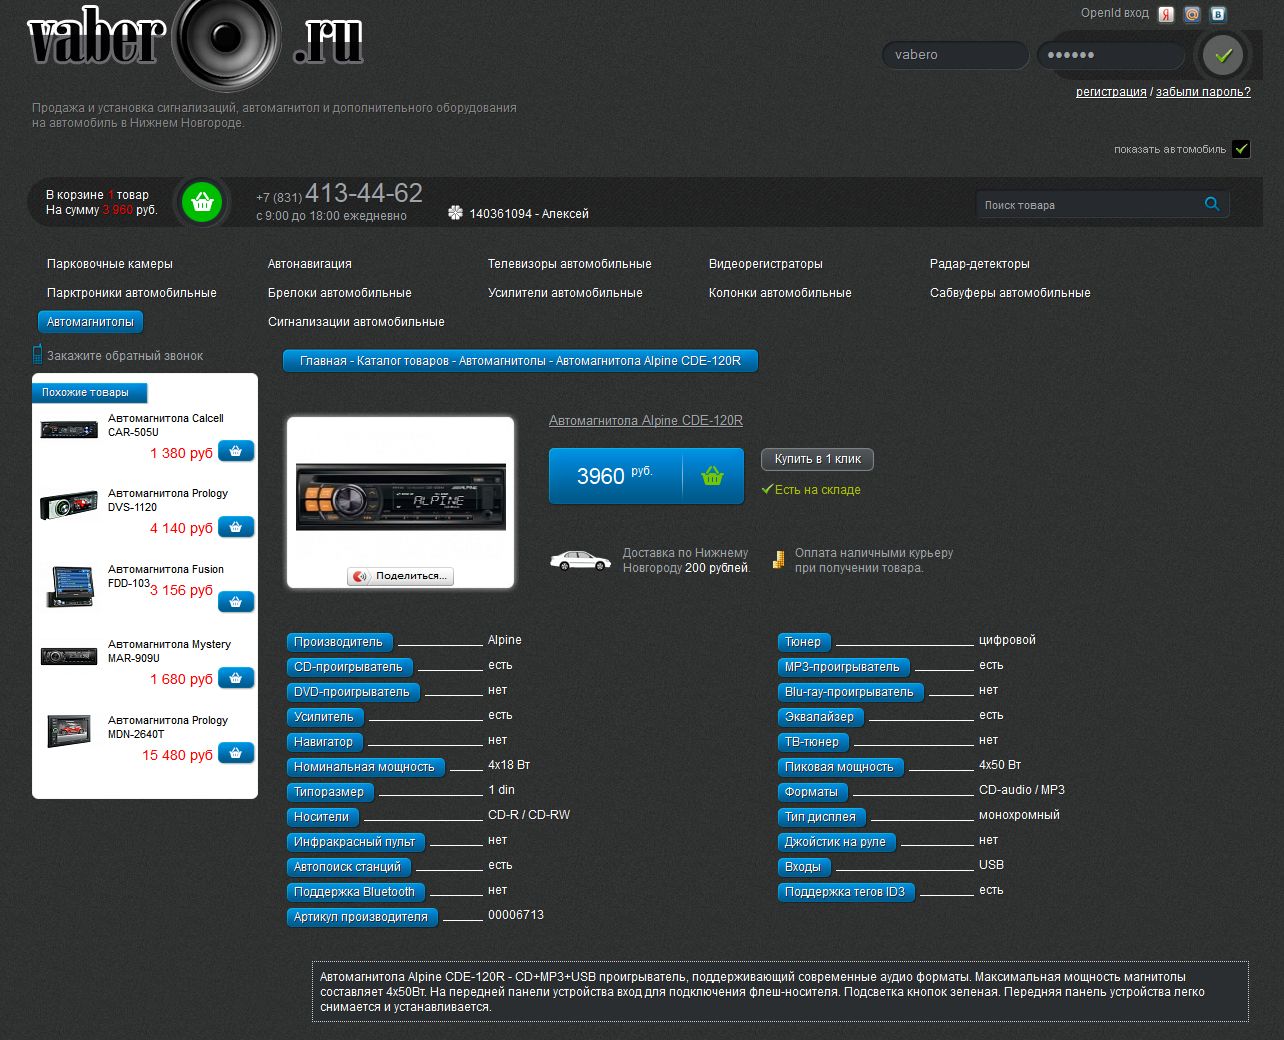The width and height of the screenshot is (1284, 1040).
Task: Click the ICQ flower icon by 140361094
Action: coord(455,213)
